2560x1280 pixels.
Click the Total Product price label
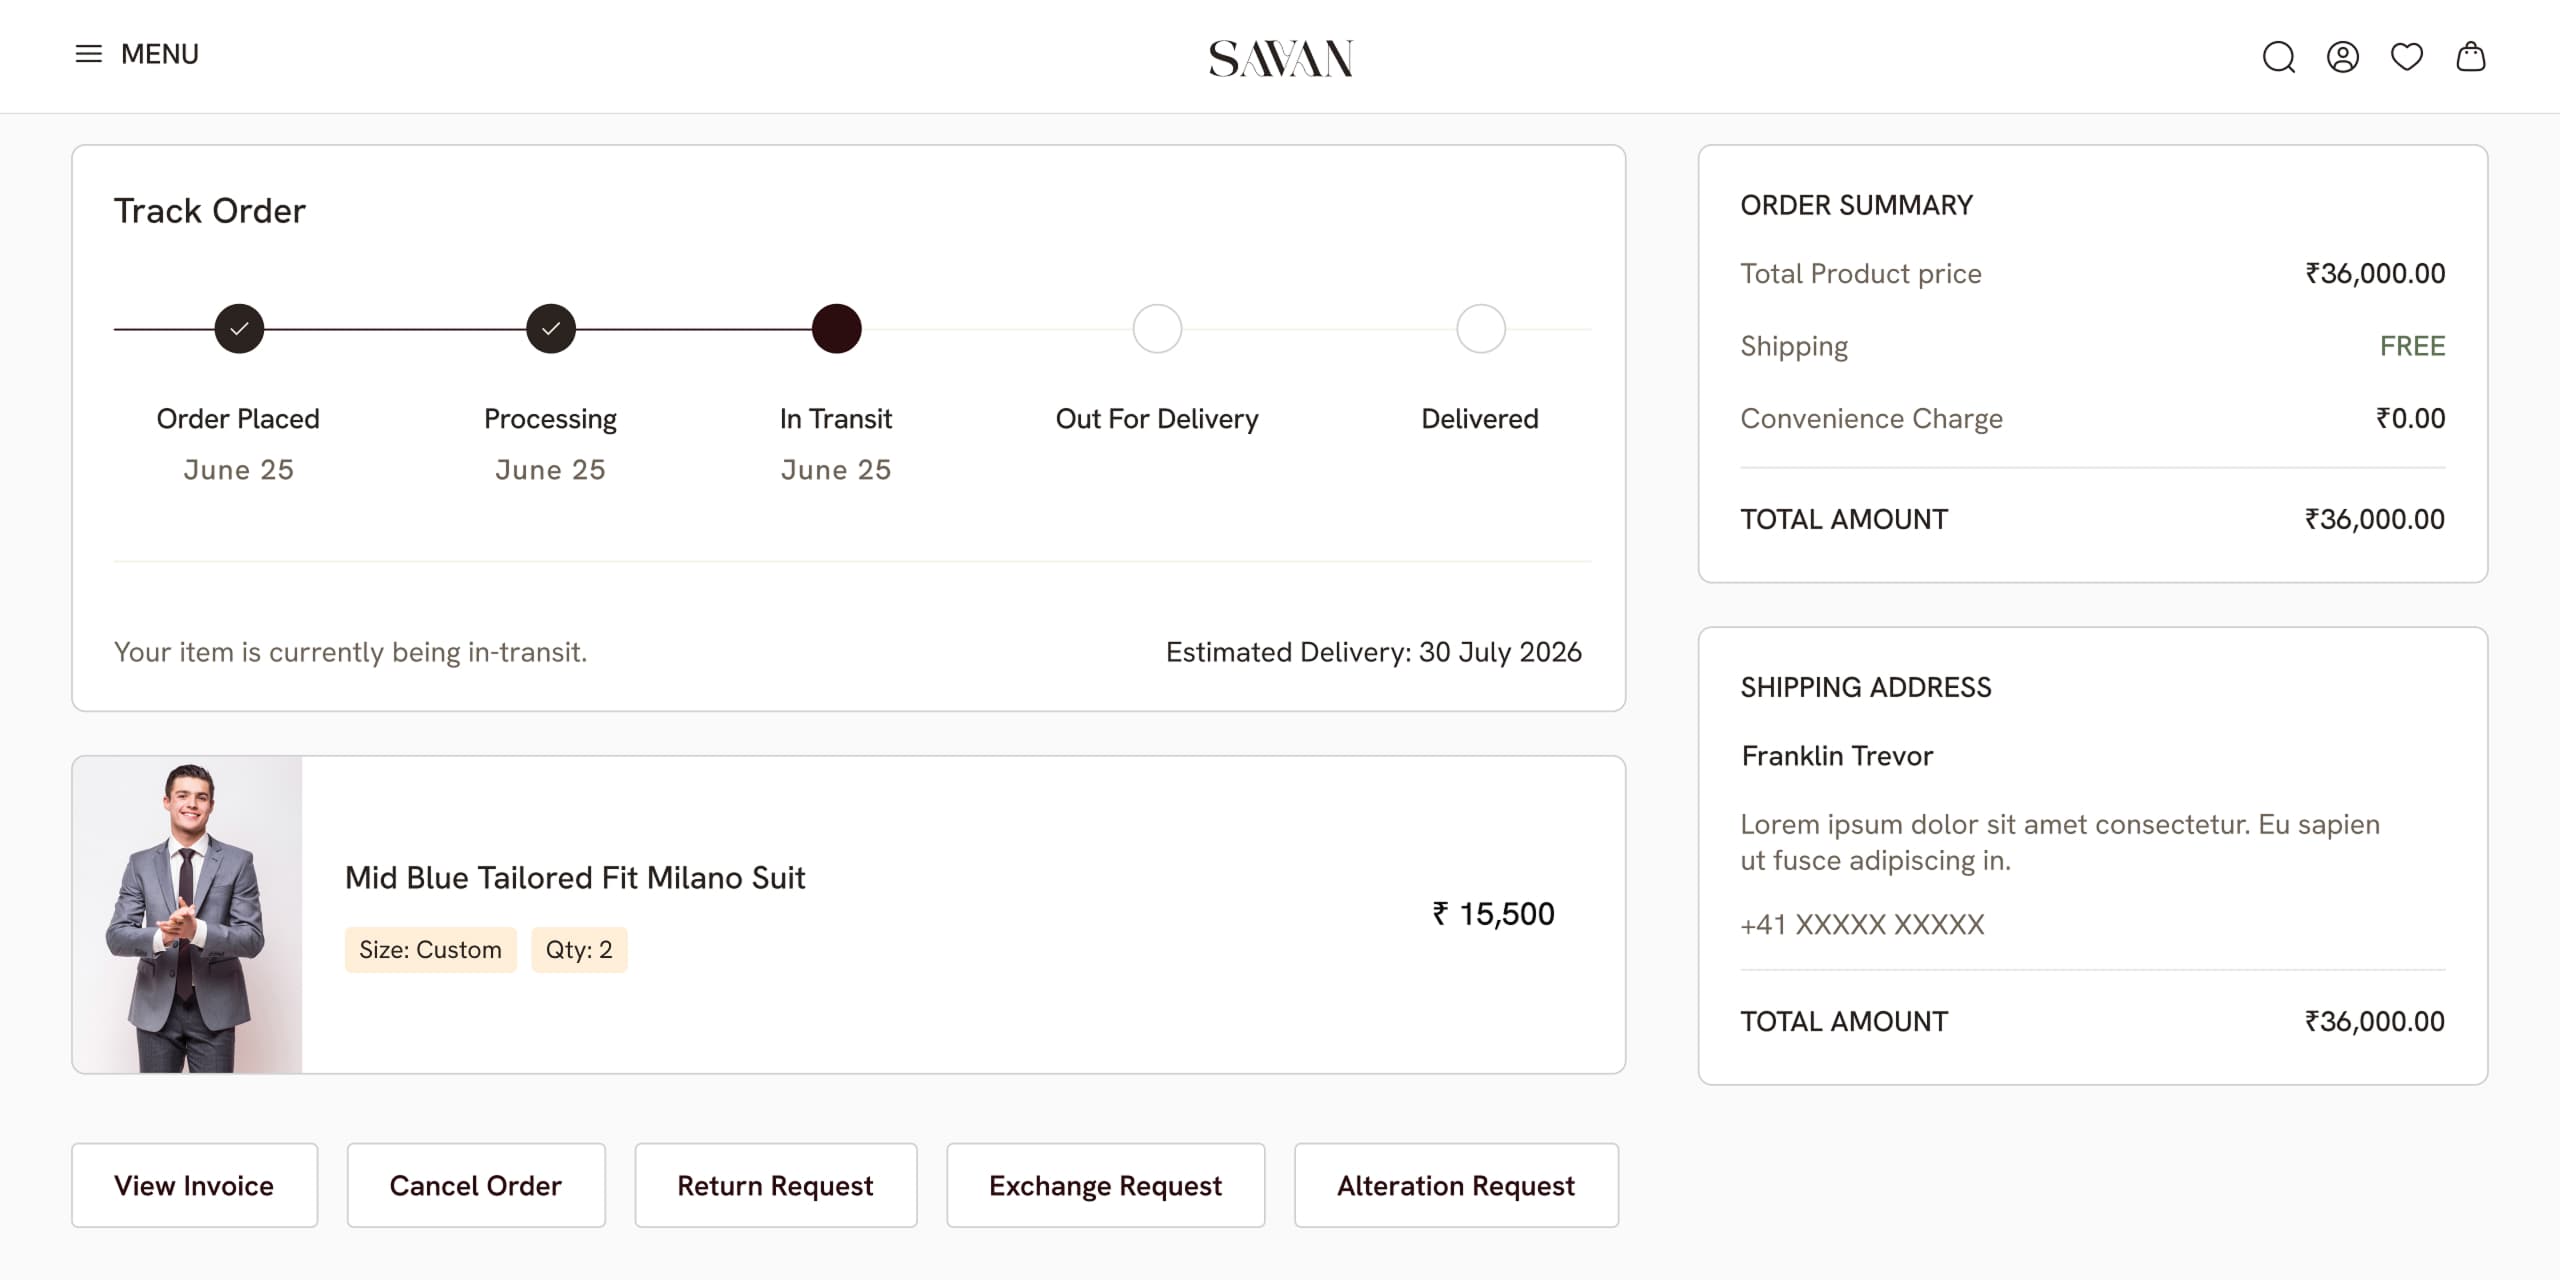pyautogui.click(x=1861, y=274)
